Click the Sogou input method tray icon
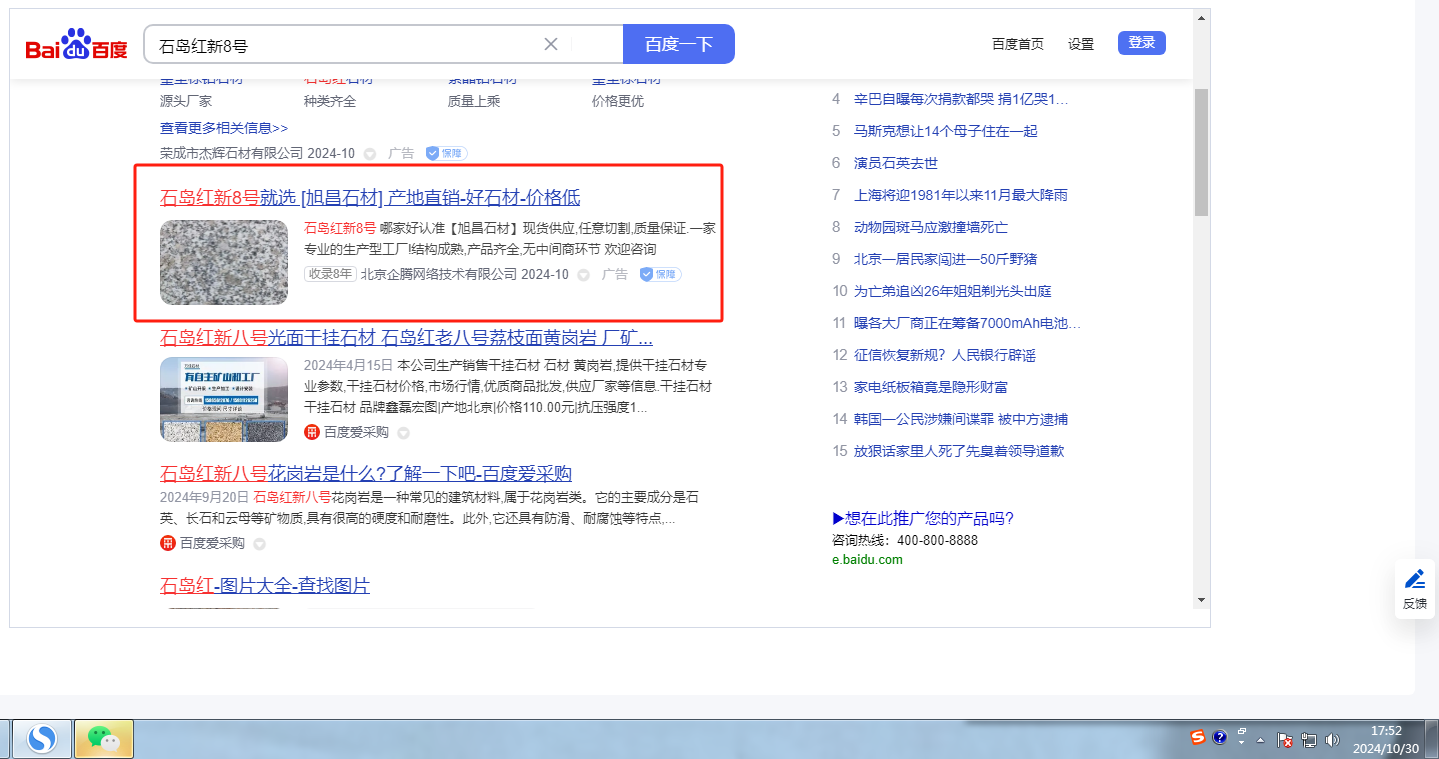Viewport: 1439px width, 759px height. tap(1197, 738)
